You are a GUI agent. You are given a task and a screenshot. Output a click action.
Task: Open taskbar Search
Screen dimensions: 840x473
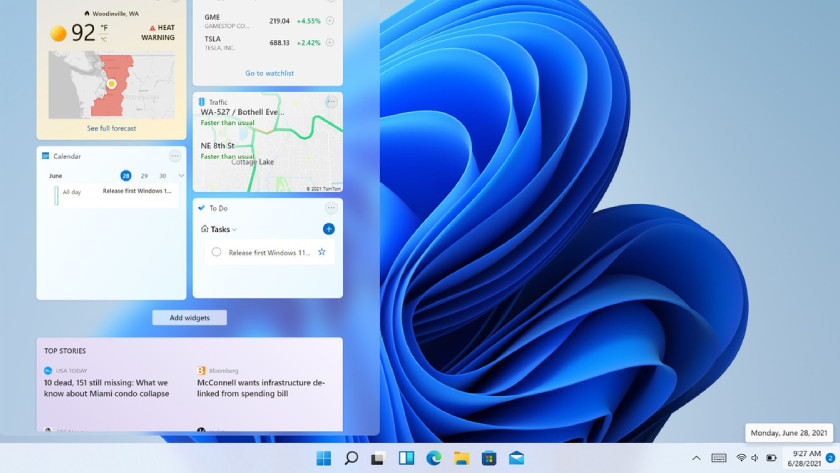tap(351, 458)
